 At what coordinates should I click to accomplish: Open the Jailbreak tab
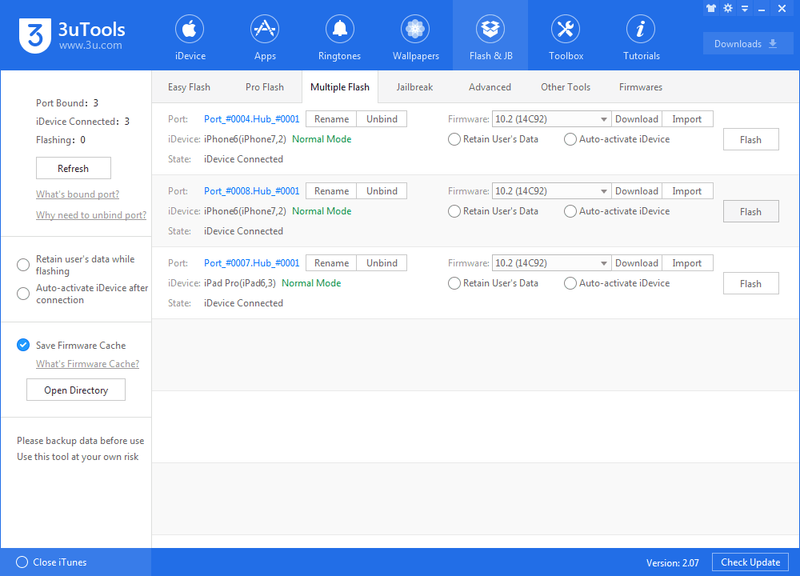[414, 87]
